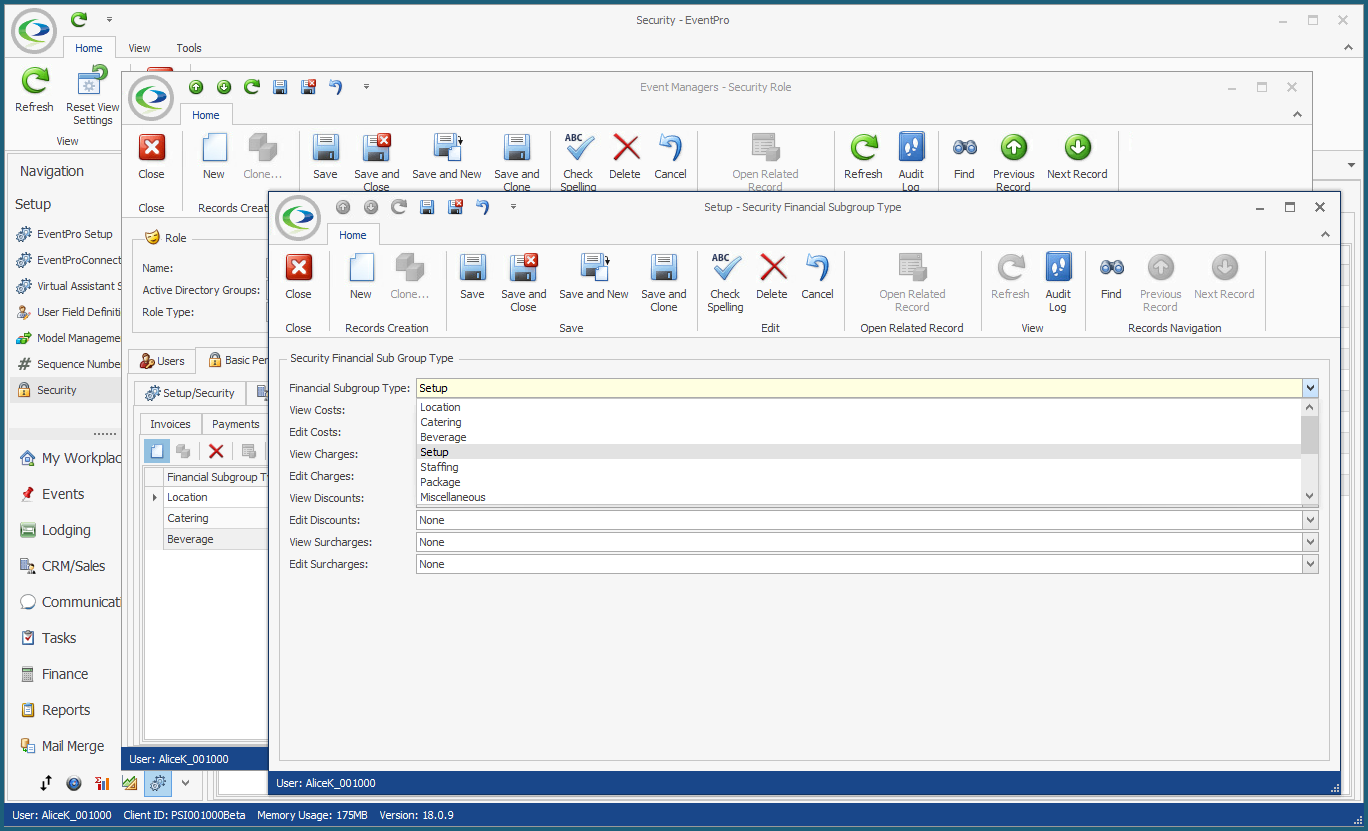Collapse ribbon chevron in Financial Subgroup window
1368x831 pixels.
pyautogui.click(x=1326, y=235)
